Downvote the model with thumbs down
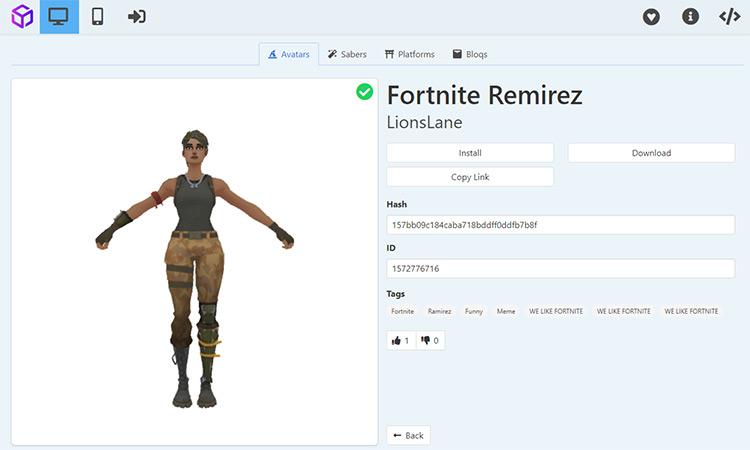The image size is (750, 450). pyautogui.click(x=430, y=340)
